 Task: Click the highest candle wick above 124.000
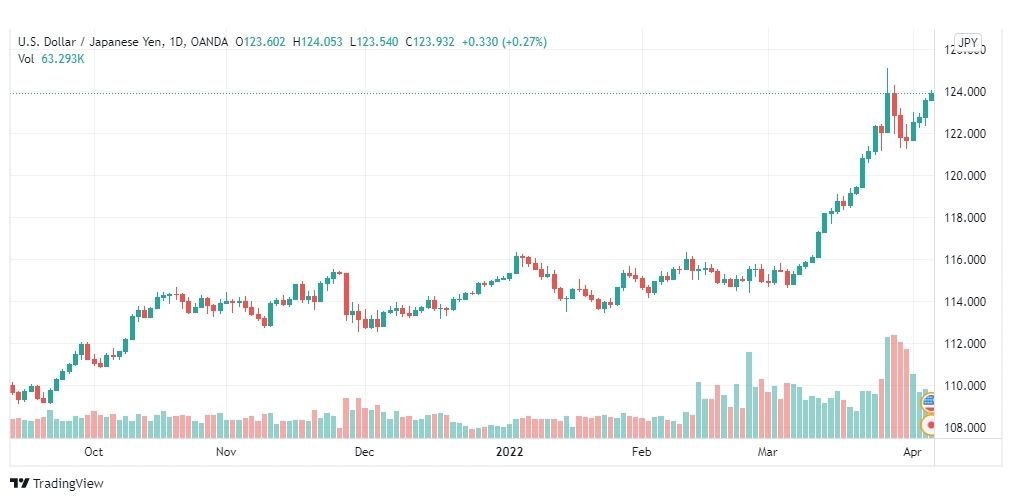[887, 80]
